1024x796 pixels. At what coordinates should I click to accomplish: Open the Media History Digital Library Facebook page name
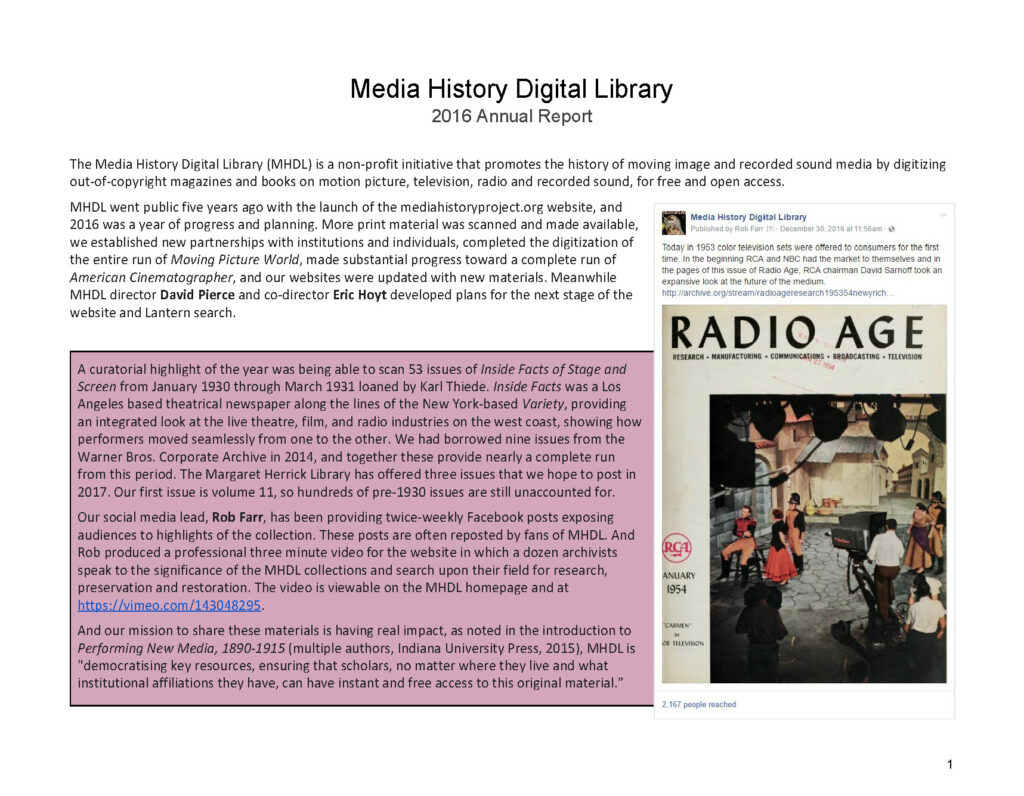[748, 217]
